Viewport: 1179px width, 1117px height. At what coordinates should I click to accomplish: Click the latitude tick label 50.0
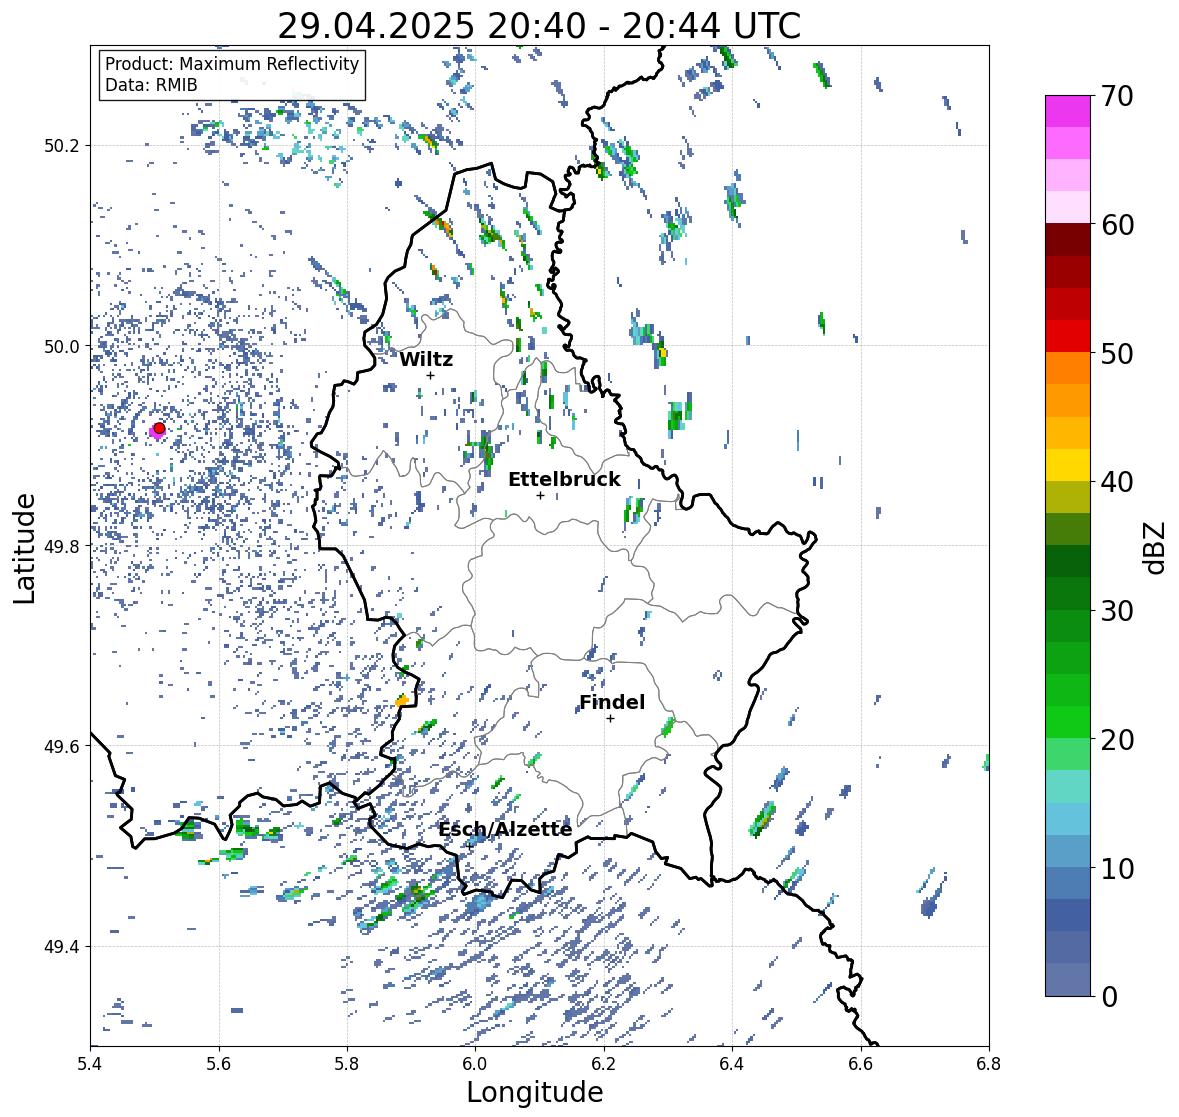62,347
